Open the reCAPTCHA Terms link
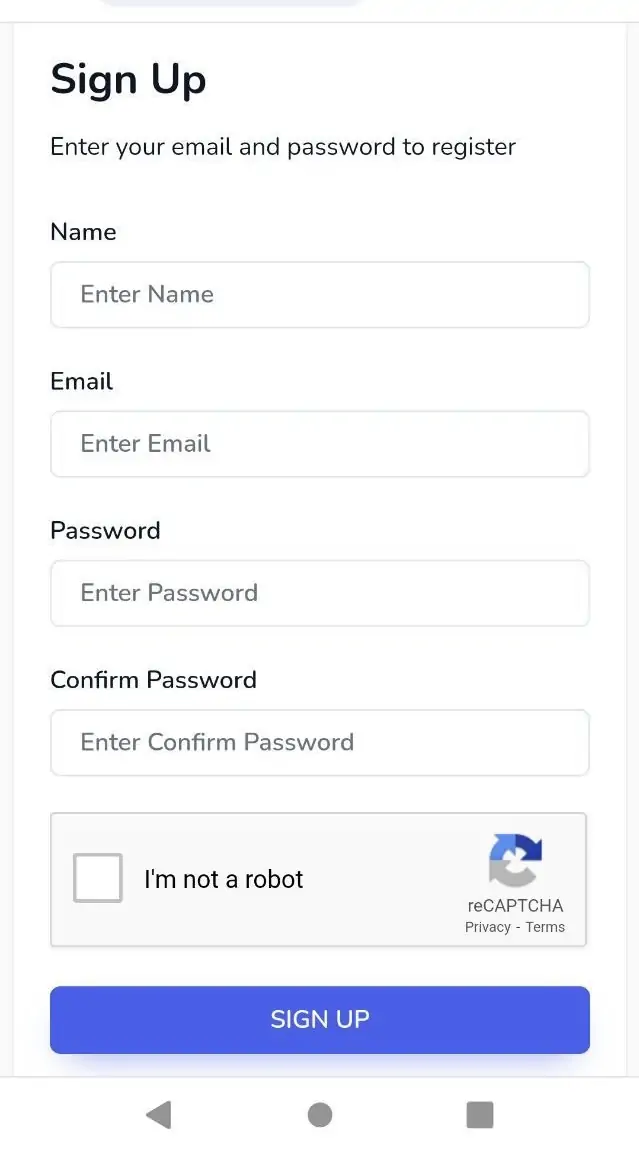This screenshot has height=1153, width=639. (x=545, y=927)
